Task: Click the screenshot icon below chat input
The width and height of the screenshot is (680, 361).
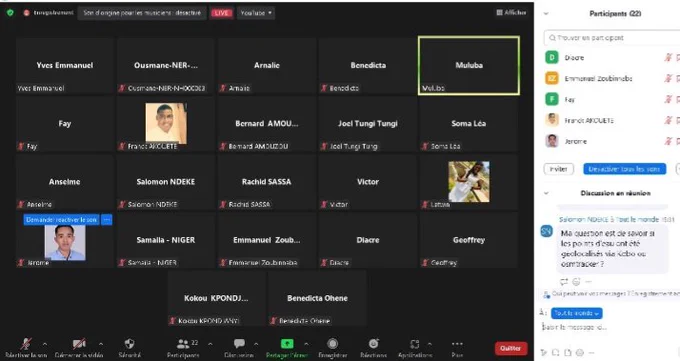Action: coord(556,353)
